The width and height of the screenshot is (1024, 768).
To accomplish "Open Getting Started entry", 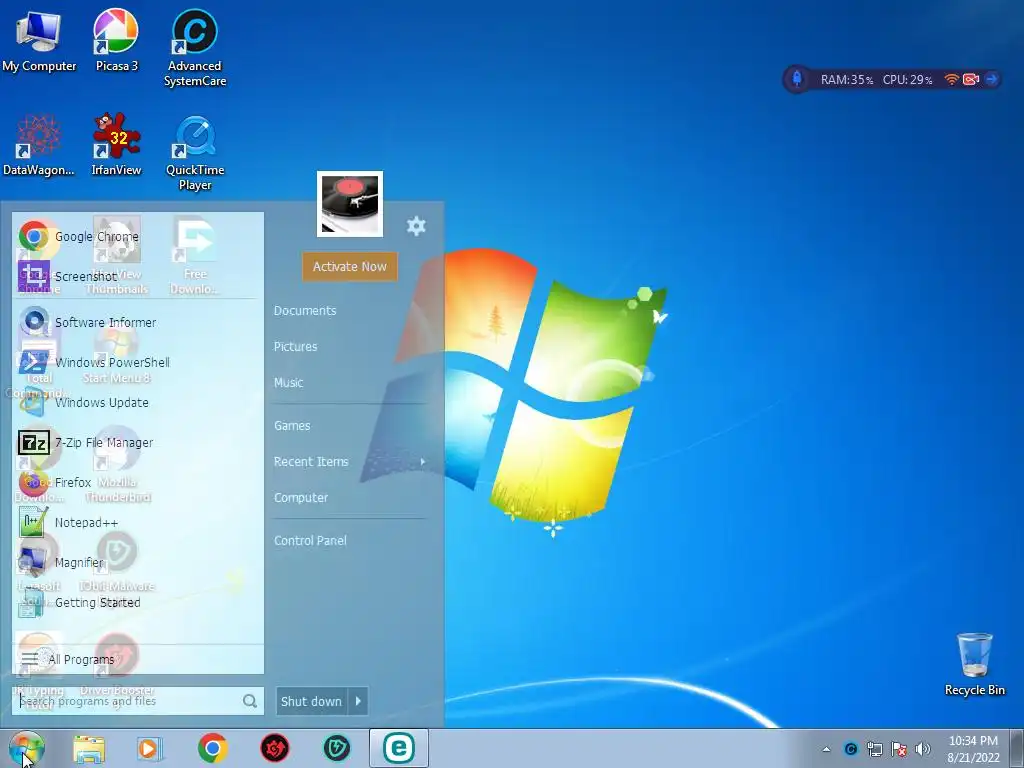I will (x=138, y=602).
